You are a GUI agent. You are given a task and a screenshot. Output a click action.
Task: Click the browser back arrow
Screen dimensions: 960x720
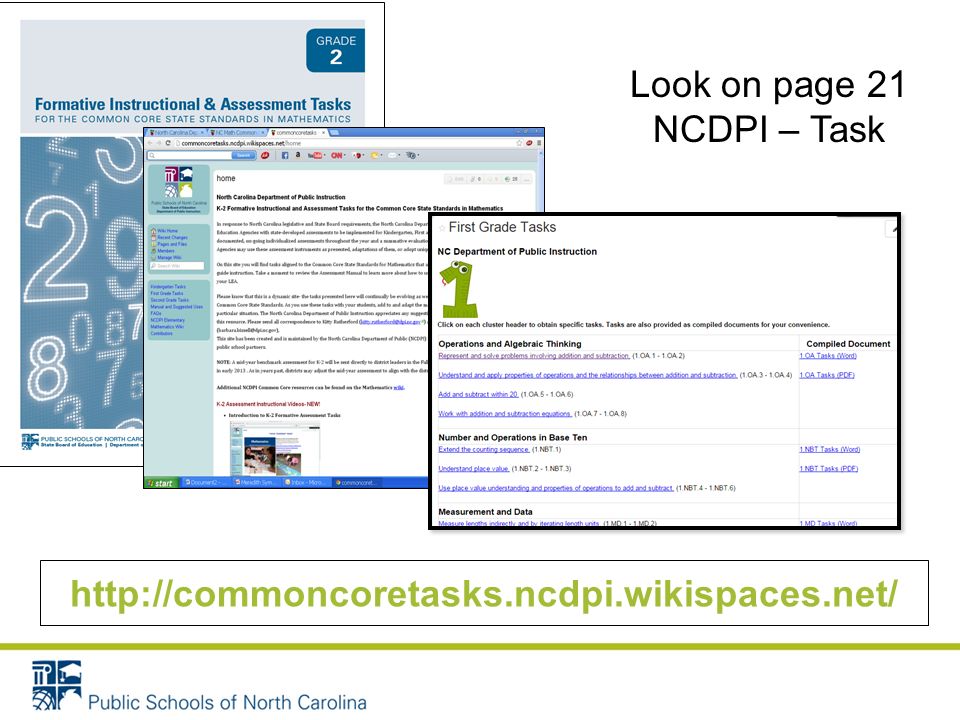151,143
